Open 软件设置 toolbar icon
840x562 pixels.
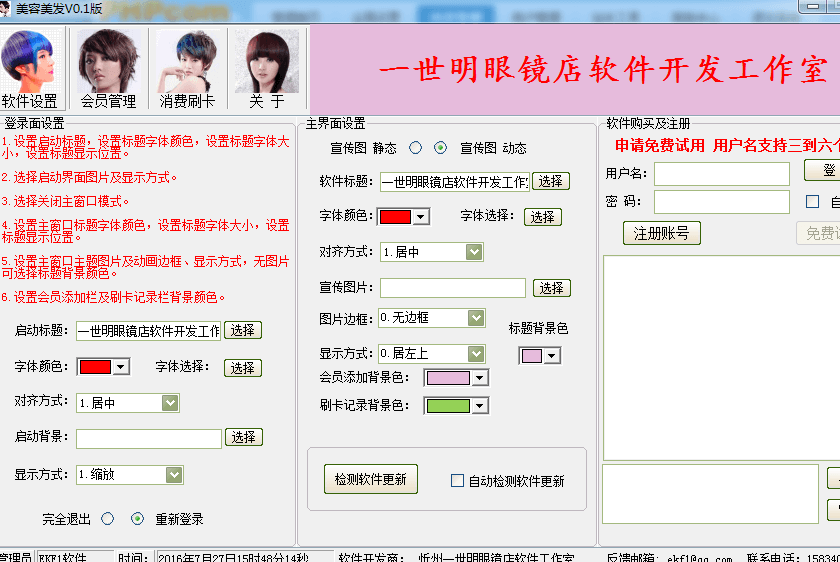(30, 68)
